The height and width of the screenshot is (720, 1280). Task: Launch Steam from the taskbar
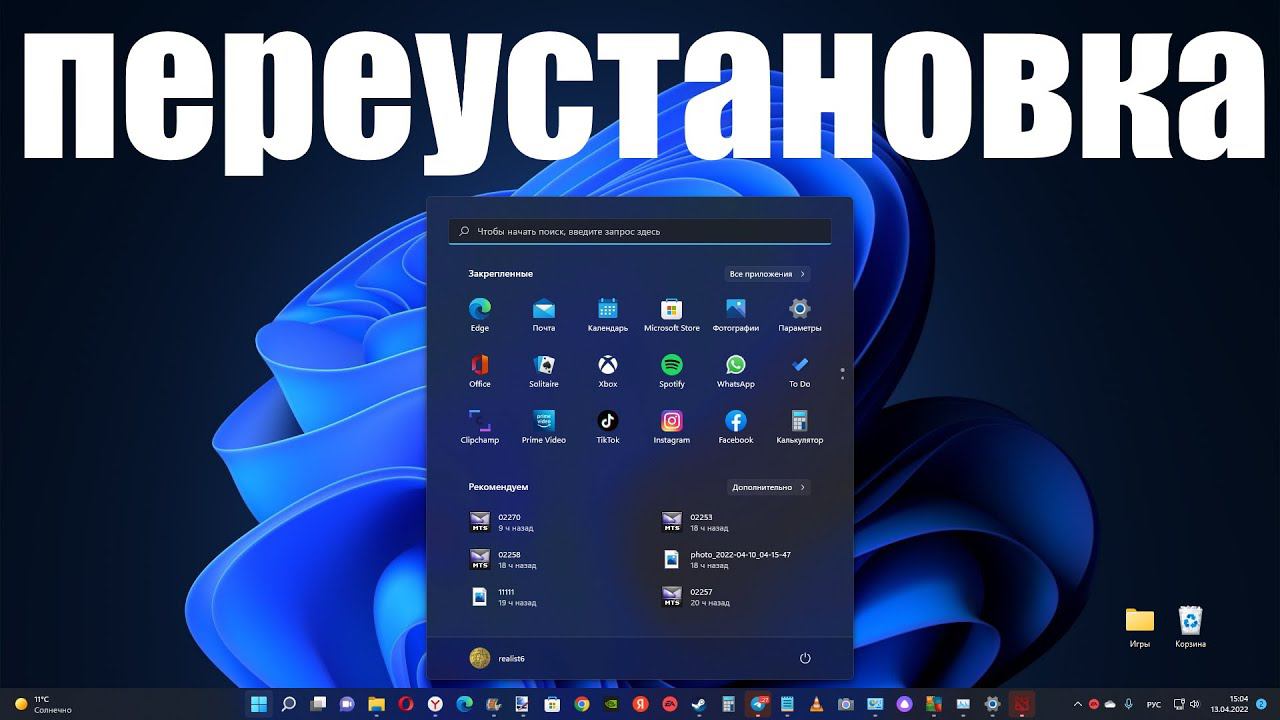[x=699, y=704]
